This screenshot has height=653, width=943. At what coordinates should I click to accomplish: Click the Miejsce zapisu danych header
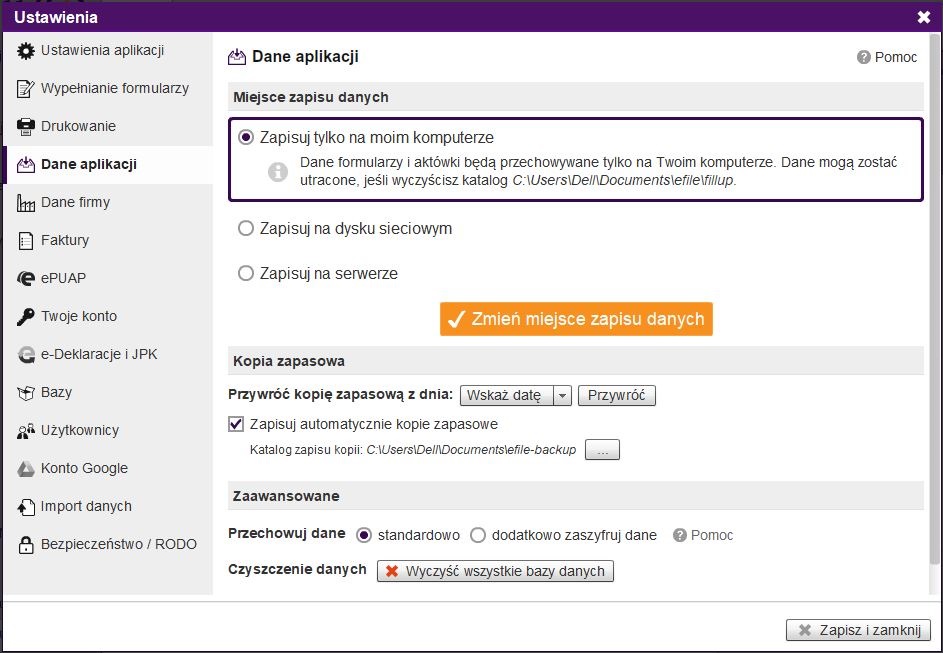click(x=576, y=97)
